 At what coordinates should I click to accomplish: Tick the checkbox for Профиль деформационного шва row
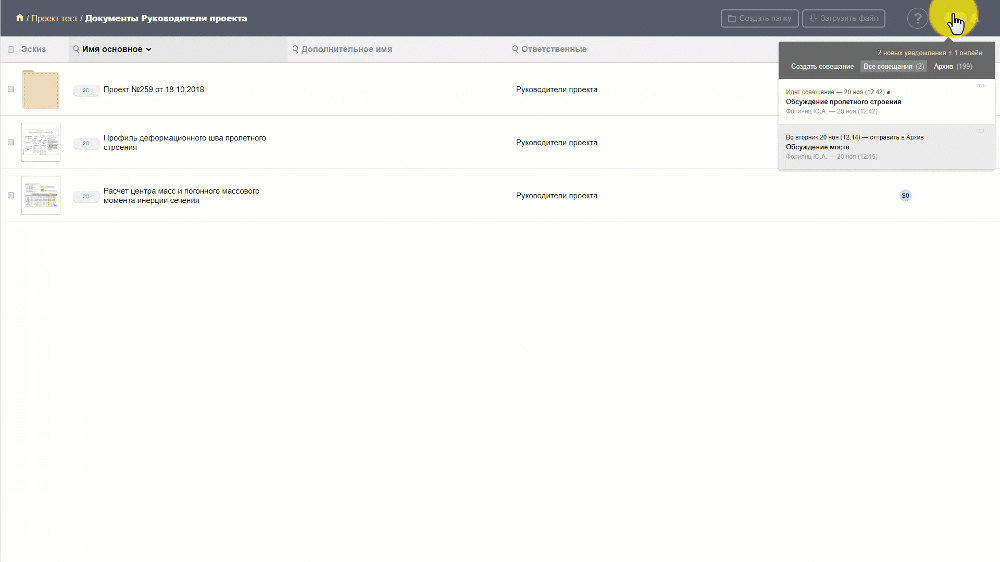tap(11, 142)
